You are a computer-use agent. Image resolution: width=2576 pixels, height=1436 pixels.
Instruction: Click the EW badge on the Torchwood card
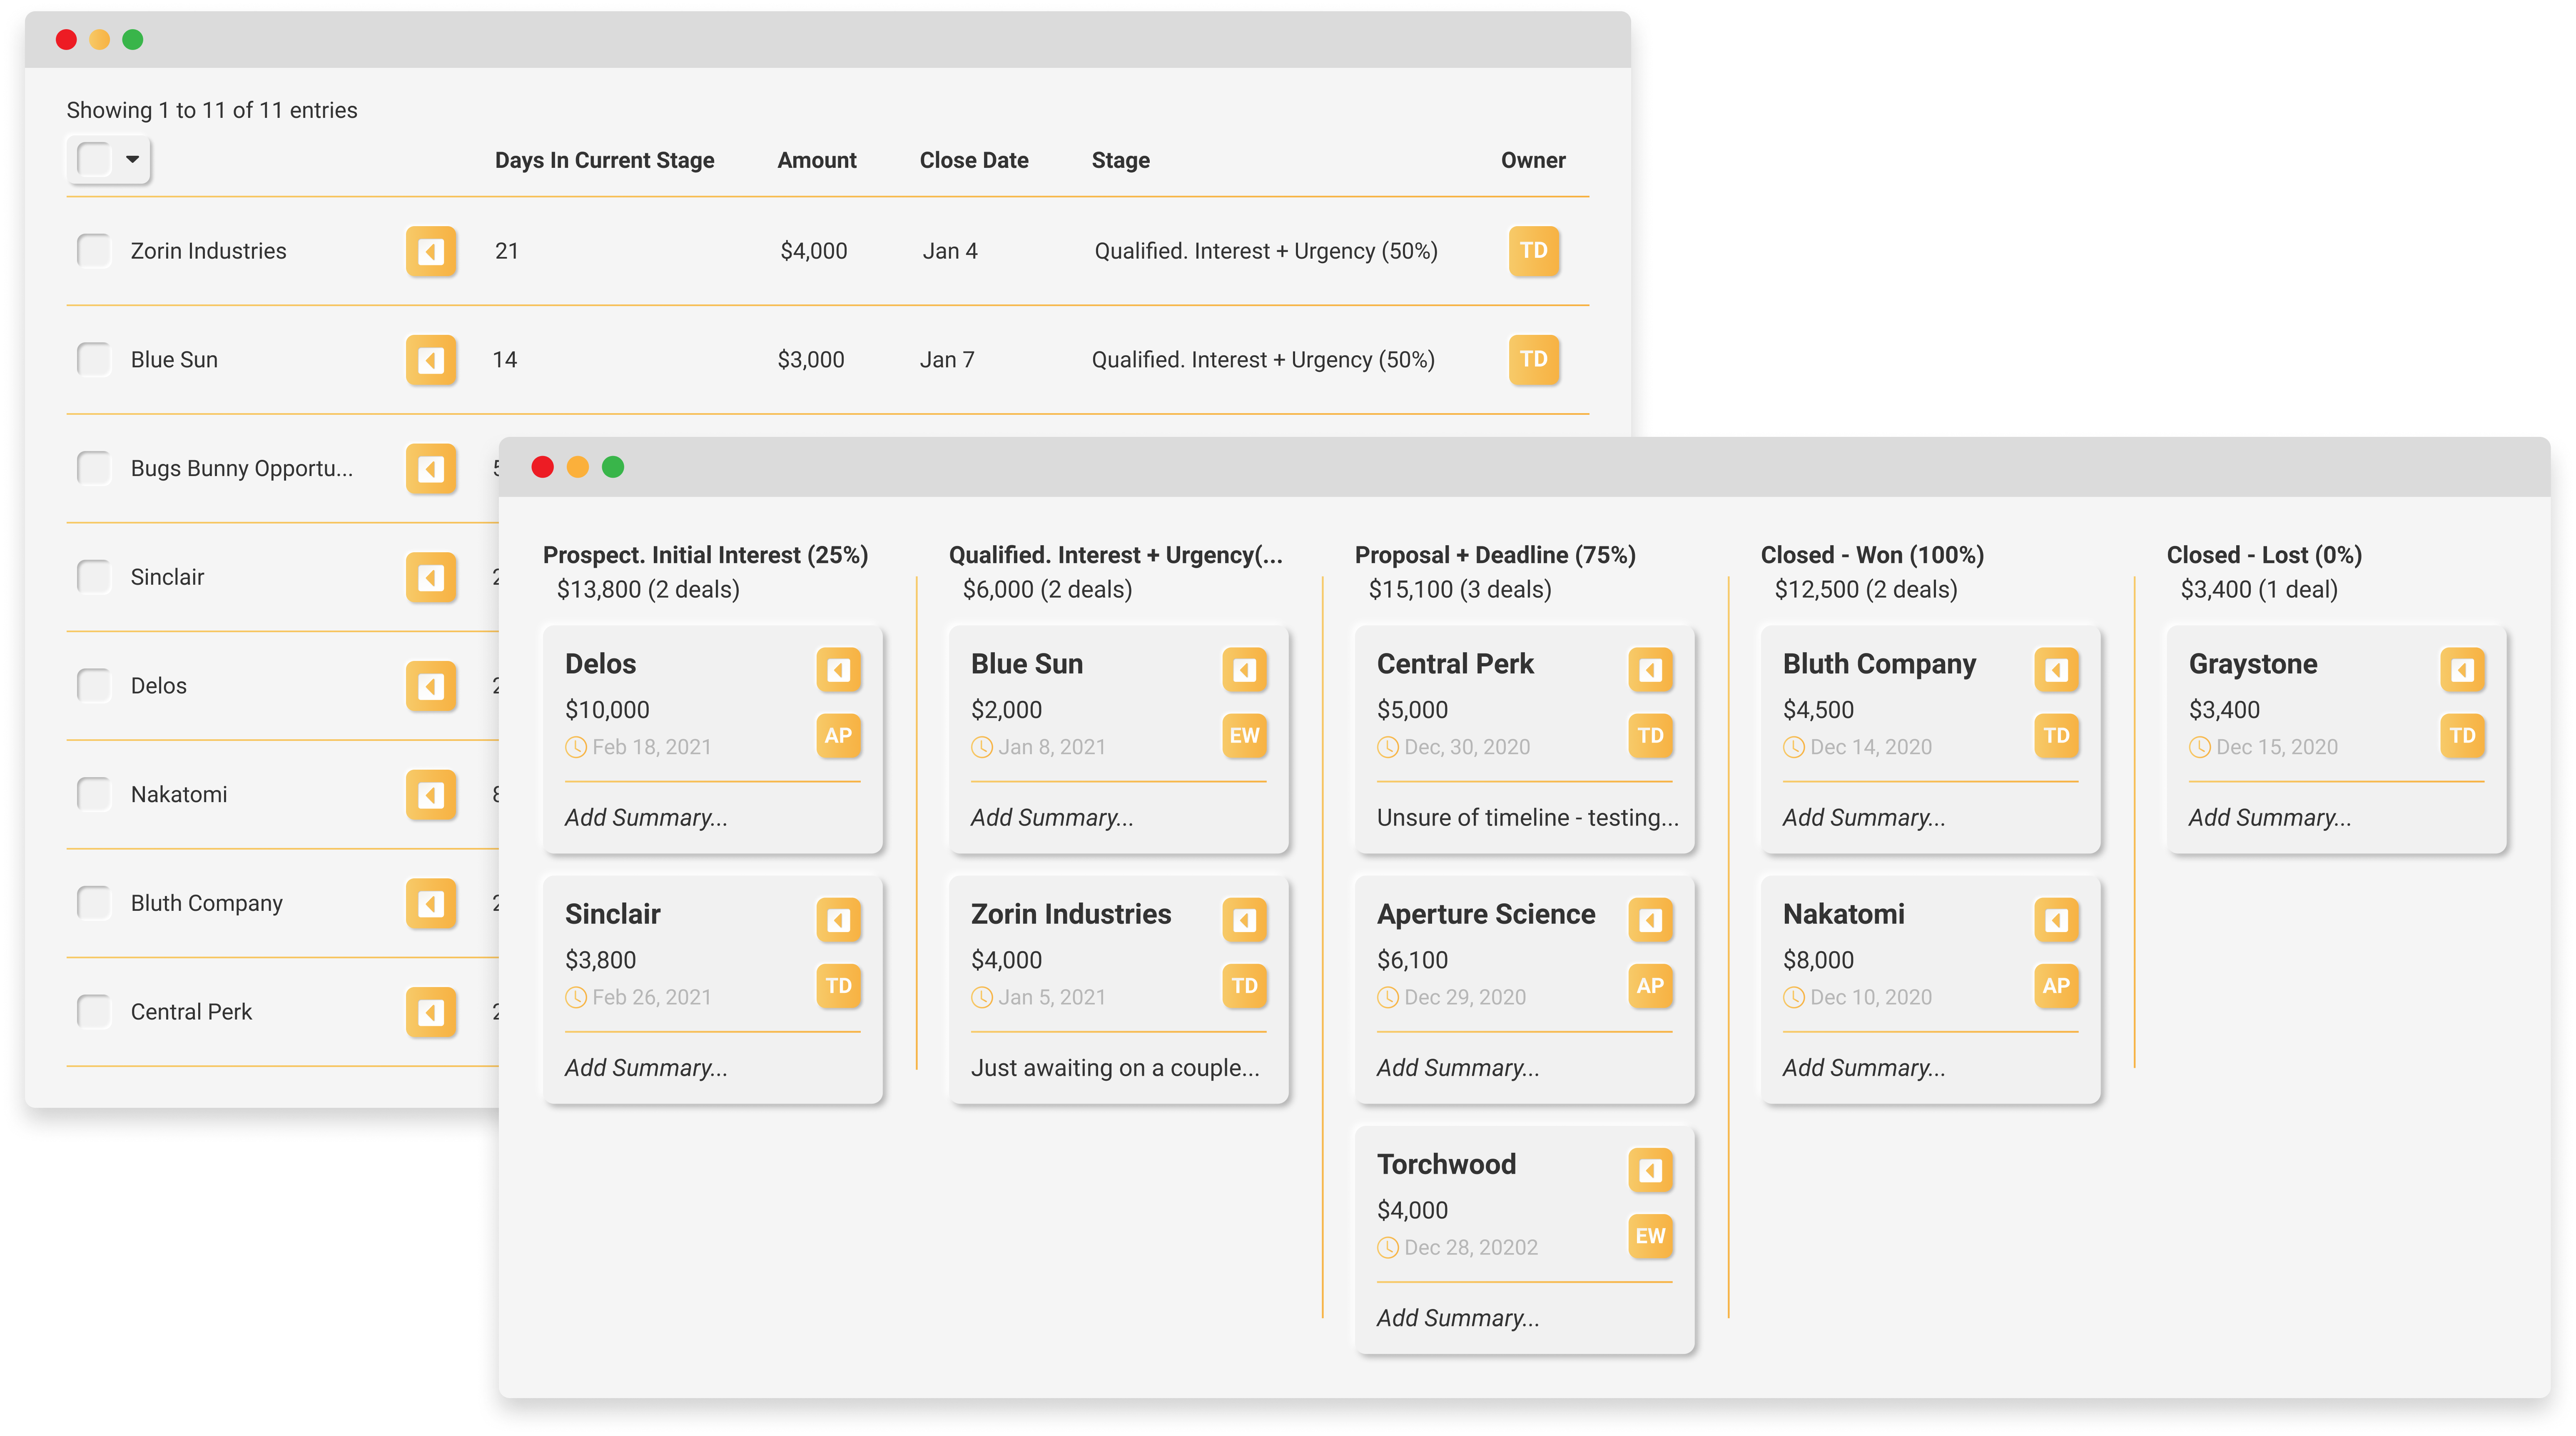(1651, 1237)
